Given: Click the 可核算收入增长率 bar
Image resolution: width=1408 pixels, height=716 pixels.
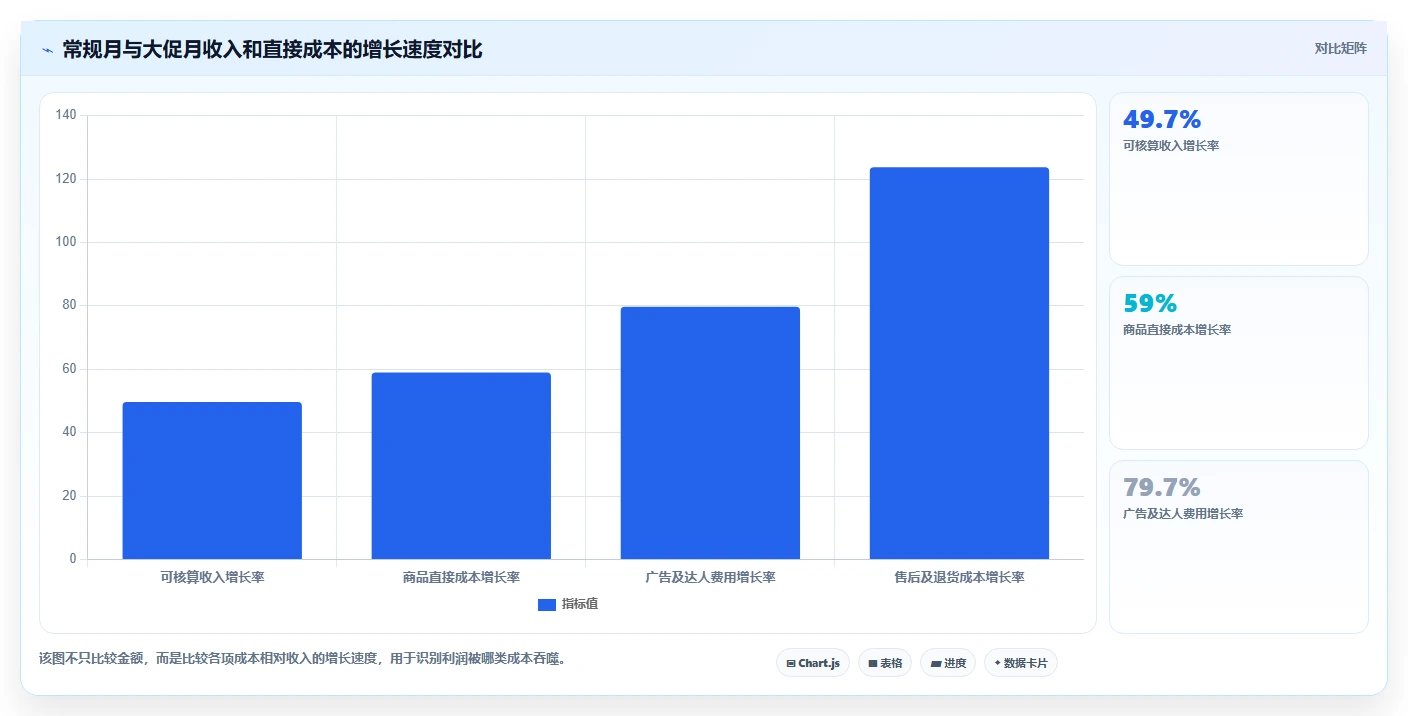Looking at the screenshot, I should click(x=212, y=481).
